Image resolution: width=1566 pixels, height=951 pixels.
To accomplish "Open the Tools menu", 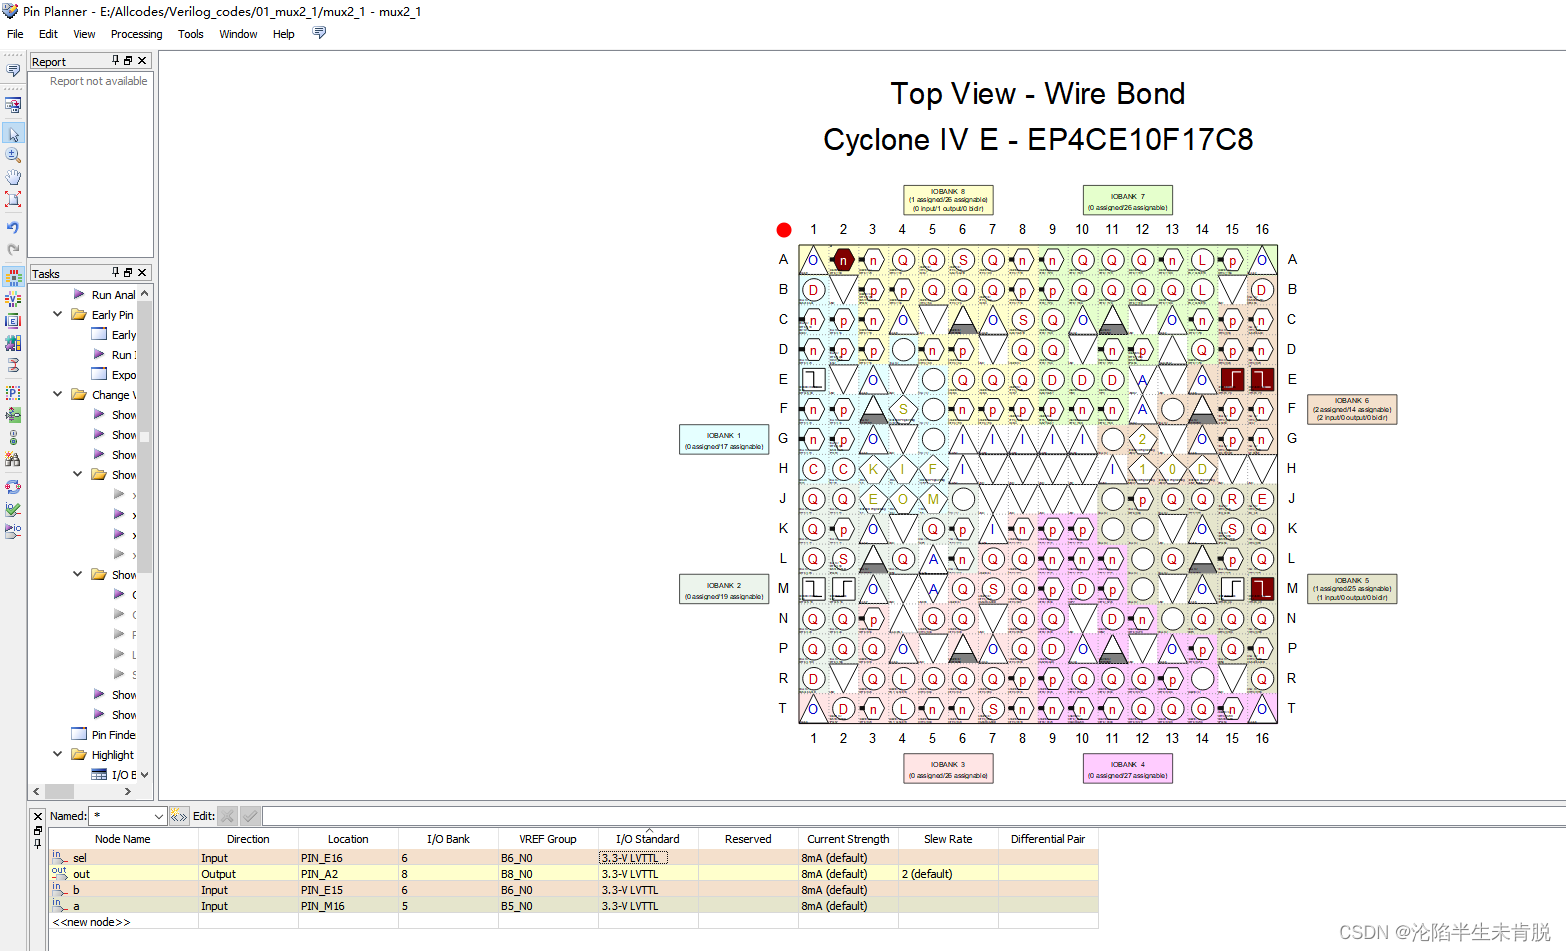I will (x=190, y=34).
